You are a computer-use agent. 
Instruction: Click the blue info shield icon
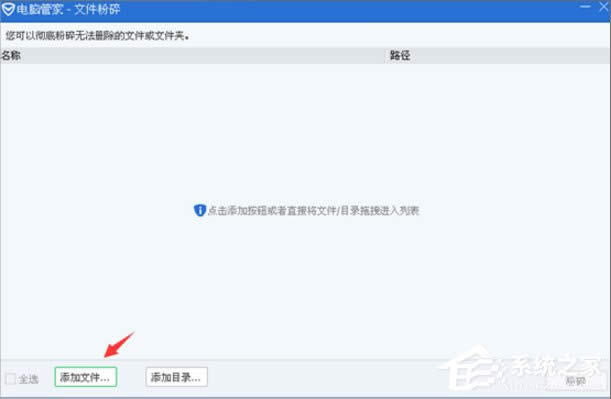[x=200, y=210]
